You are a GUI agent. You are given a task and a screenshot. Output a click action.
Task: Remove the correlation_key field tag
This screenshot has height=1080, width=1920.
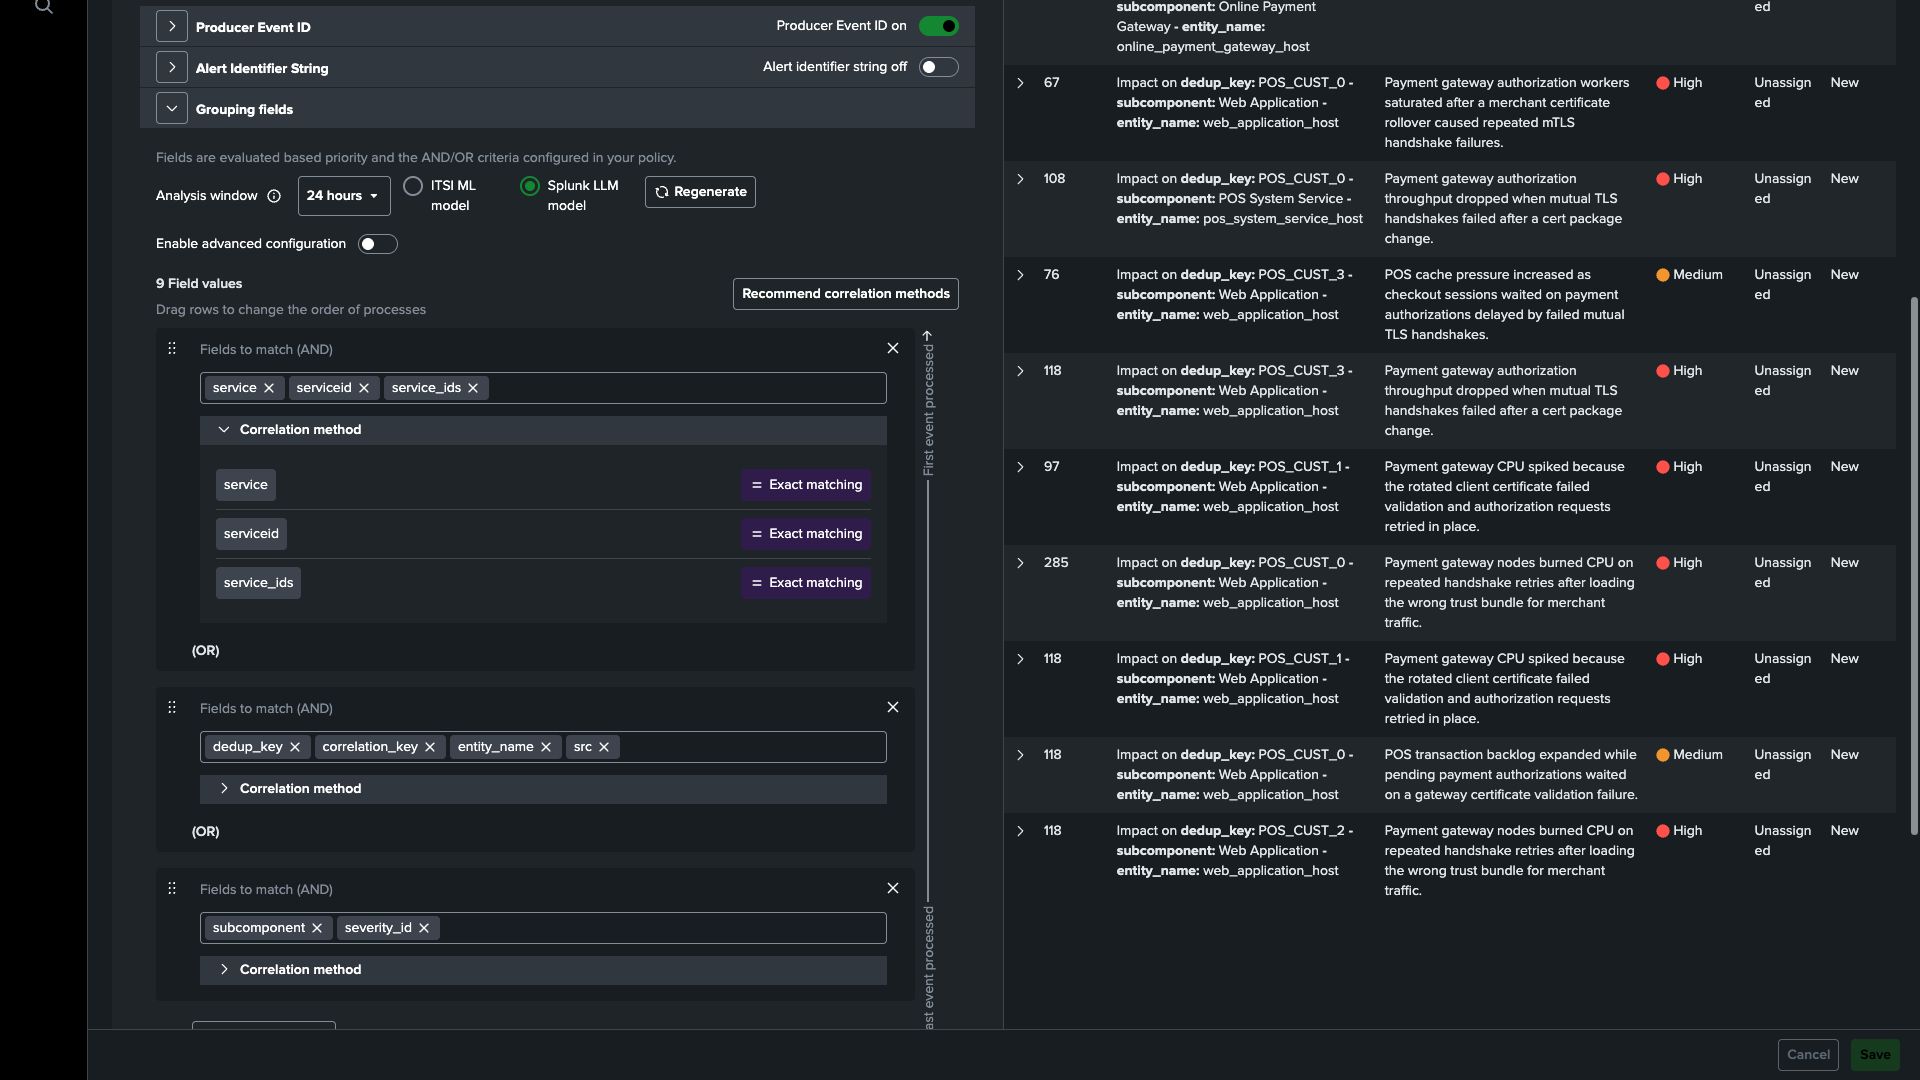coord(430,747)
